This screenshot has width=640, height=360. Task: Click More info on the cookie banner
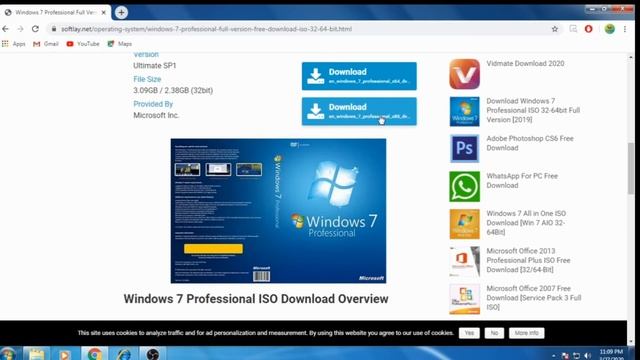click(x=527, y=333)
